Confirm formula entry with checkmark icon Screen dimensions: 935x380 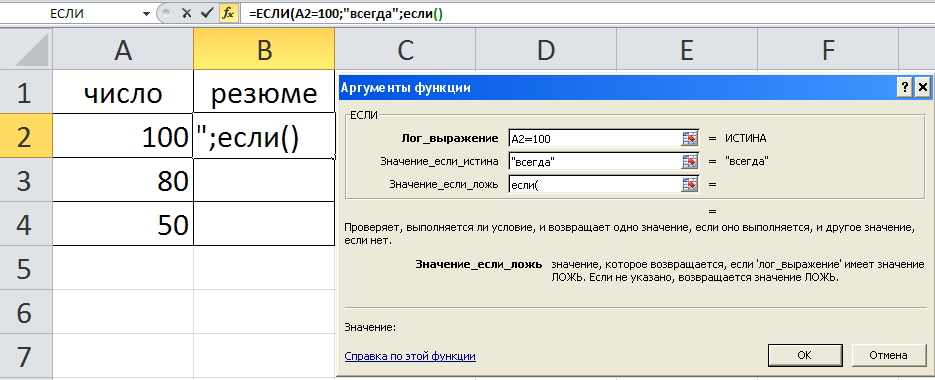pyautogui.click(x=207, y=14)
